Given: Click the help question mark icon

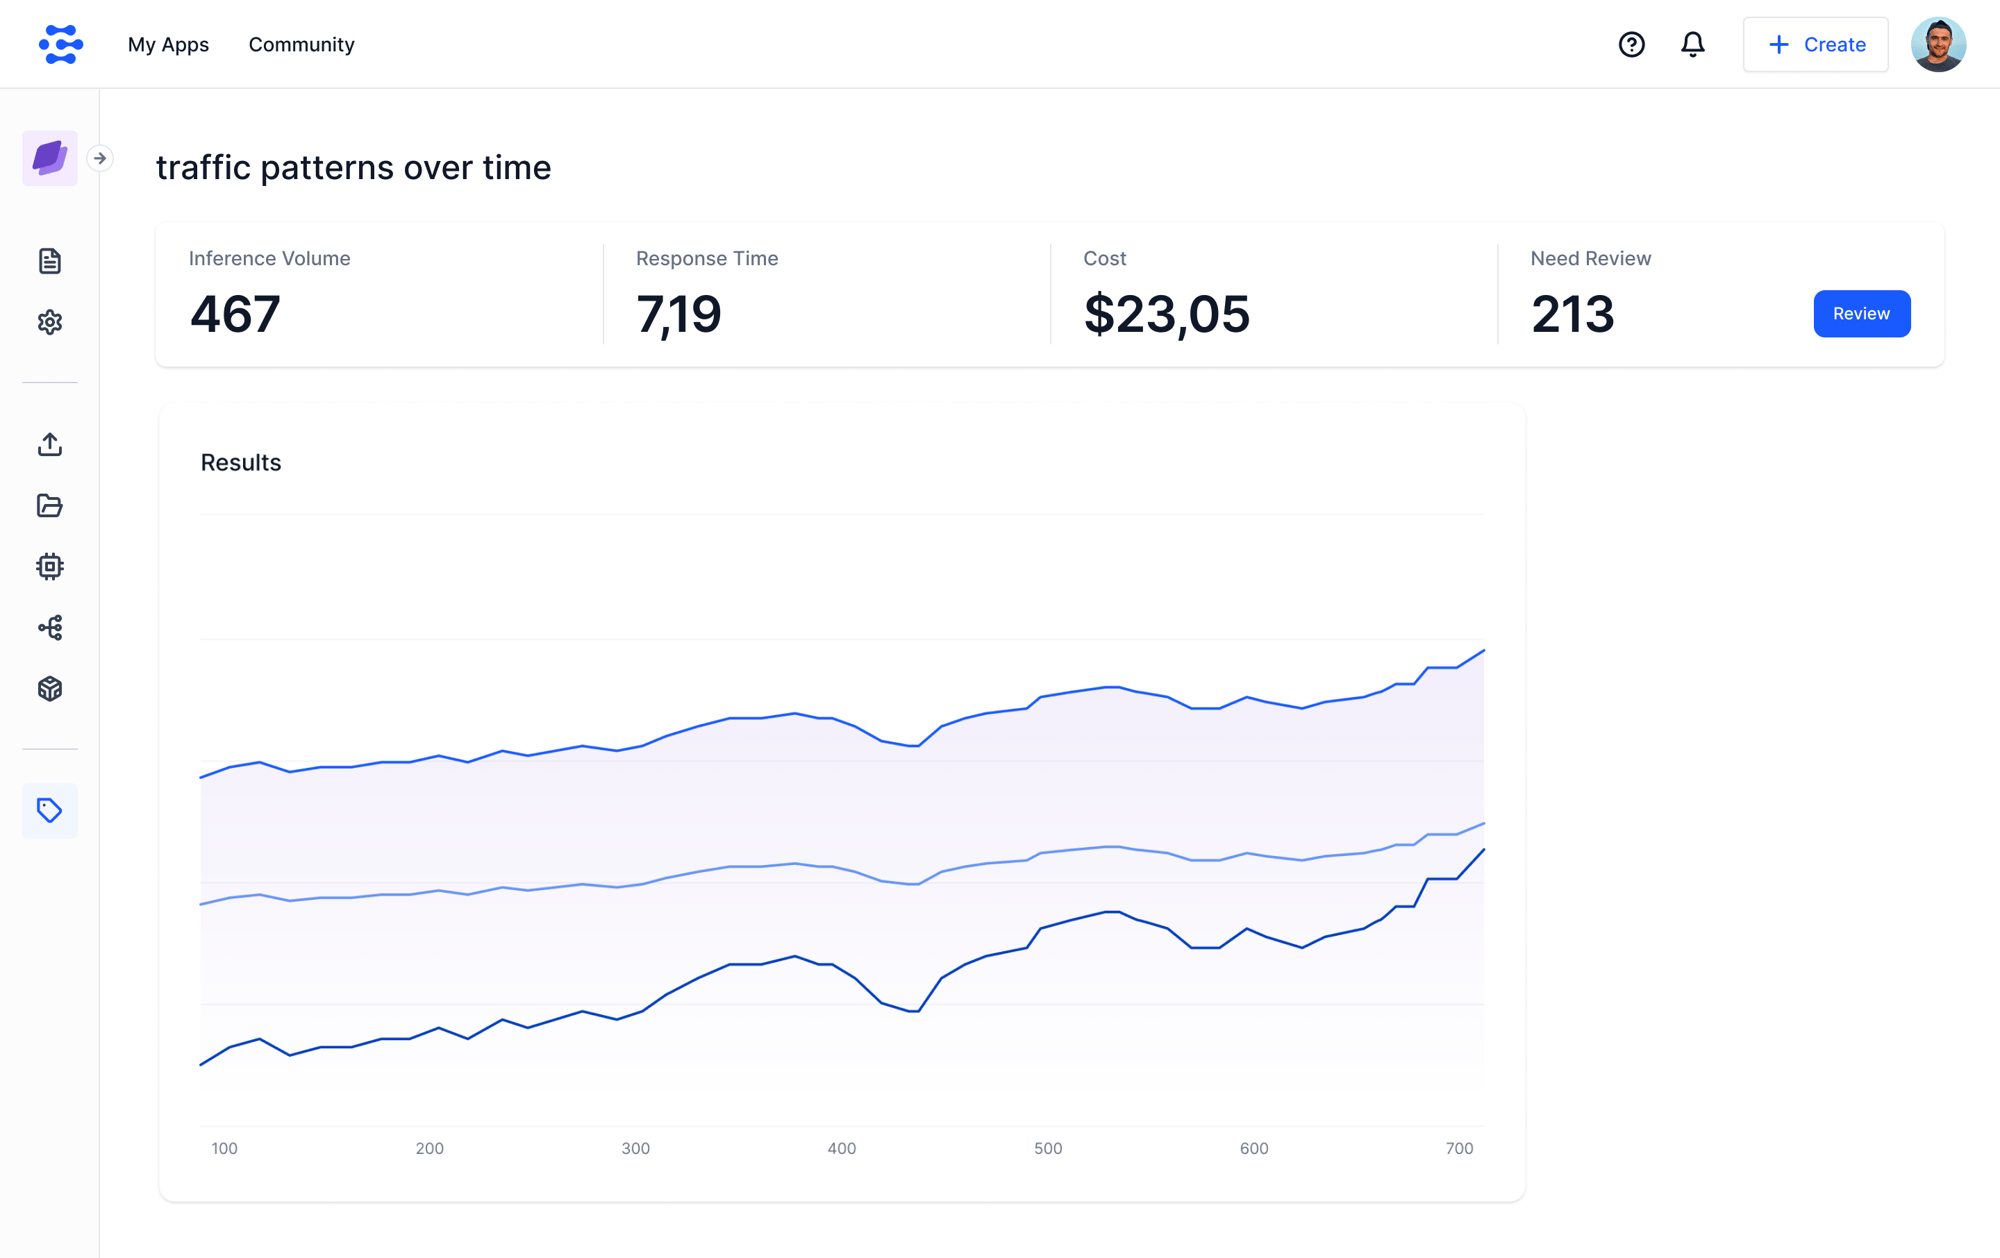Looking at the screenshot, I should [x=1631, y=44].
